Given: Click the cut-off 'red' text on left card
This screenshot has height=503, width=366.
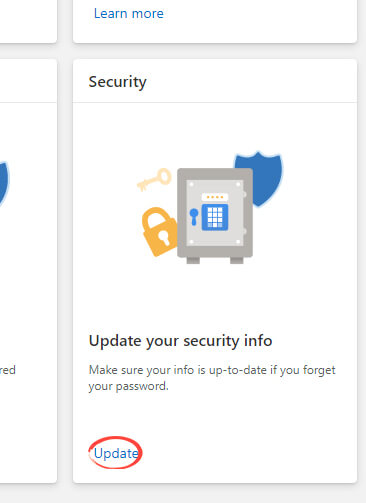Looking at the screenshot, I should (x=8, y=370).
